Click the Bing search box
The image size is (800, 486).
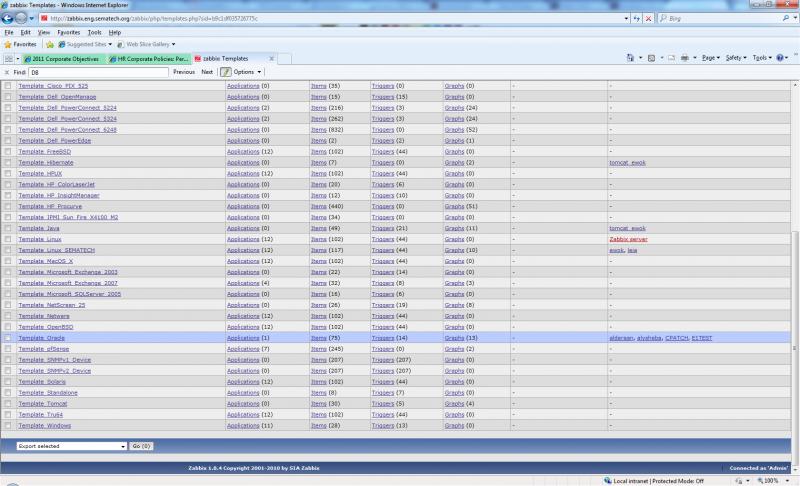720,18
